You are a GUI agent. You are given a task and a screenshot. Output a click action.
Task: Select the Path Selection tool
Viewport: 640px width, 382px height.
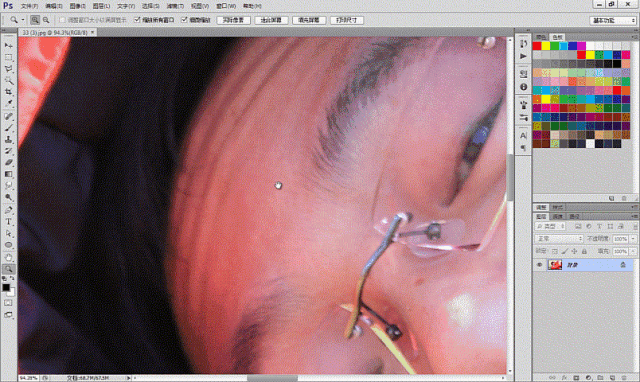[x=9, y=233]
